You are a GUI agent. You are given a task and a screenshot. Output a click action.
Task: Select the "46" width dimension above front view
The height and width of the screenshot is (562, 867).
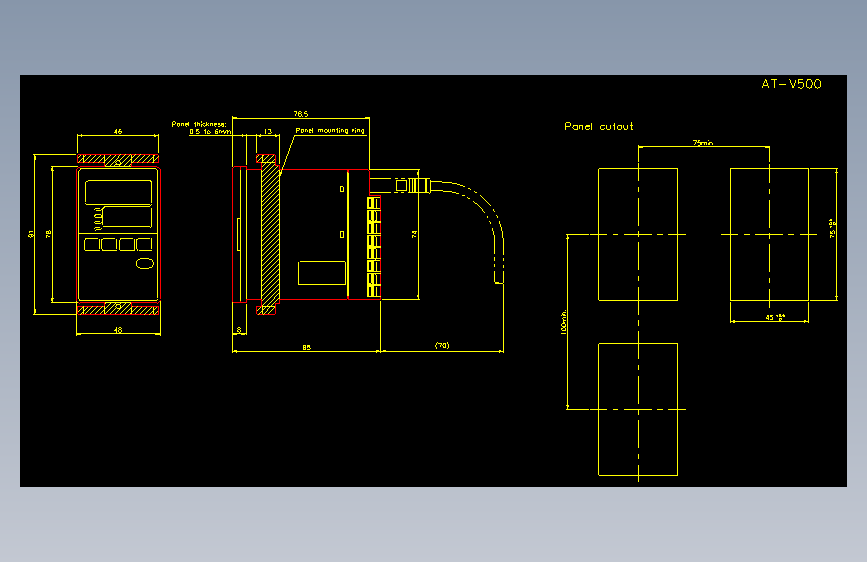[x=118, y=132]
